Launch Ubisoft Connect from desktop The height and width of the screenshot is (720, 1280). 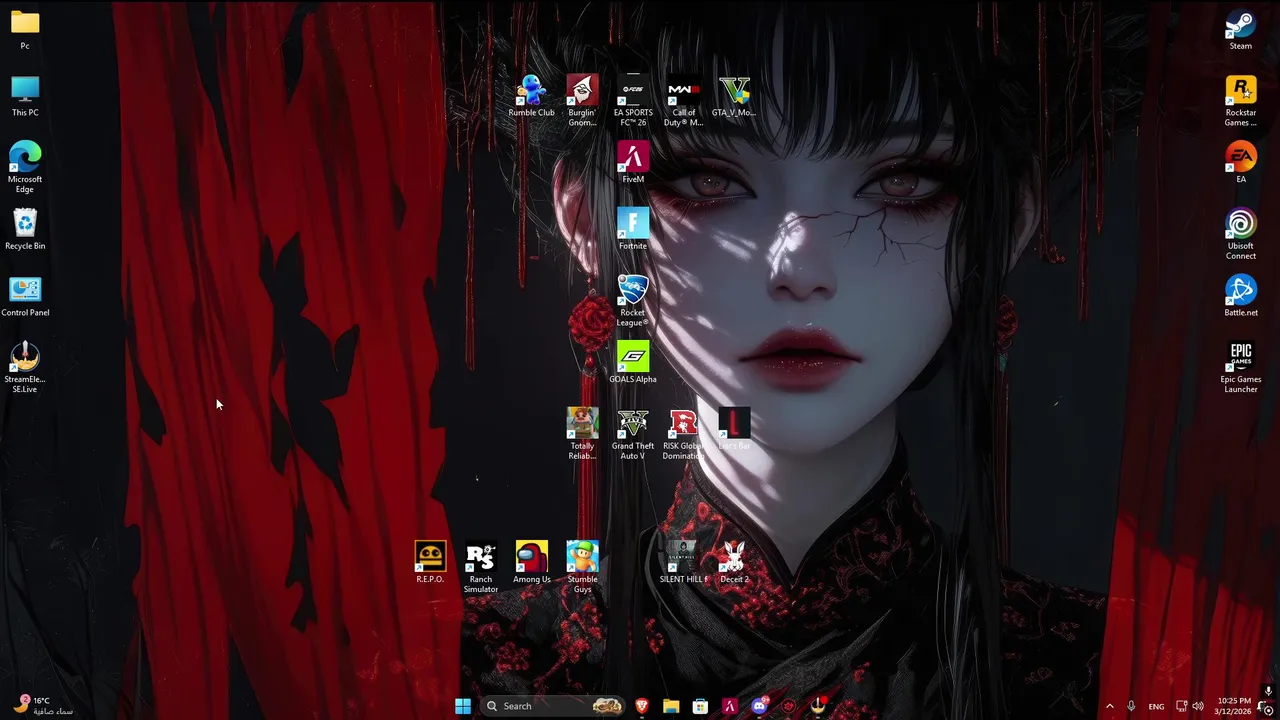(x=1240, y=234)
